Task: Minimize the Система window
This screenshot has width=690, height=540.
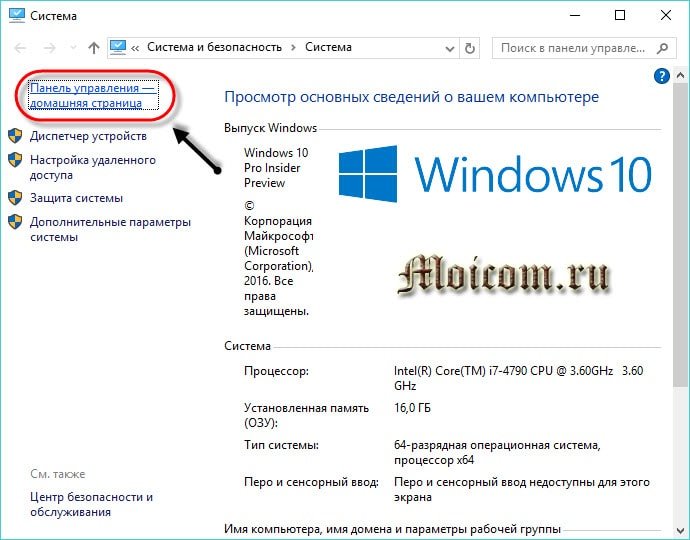Action: tap(575, 15)
